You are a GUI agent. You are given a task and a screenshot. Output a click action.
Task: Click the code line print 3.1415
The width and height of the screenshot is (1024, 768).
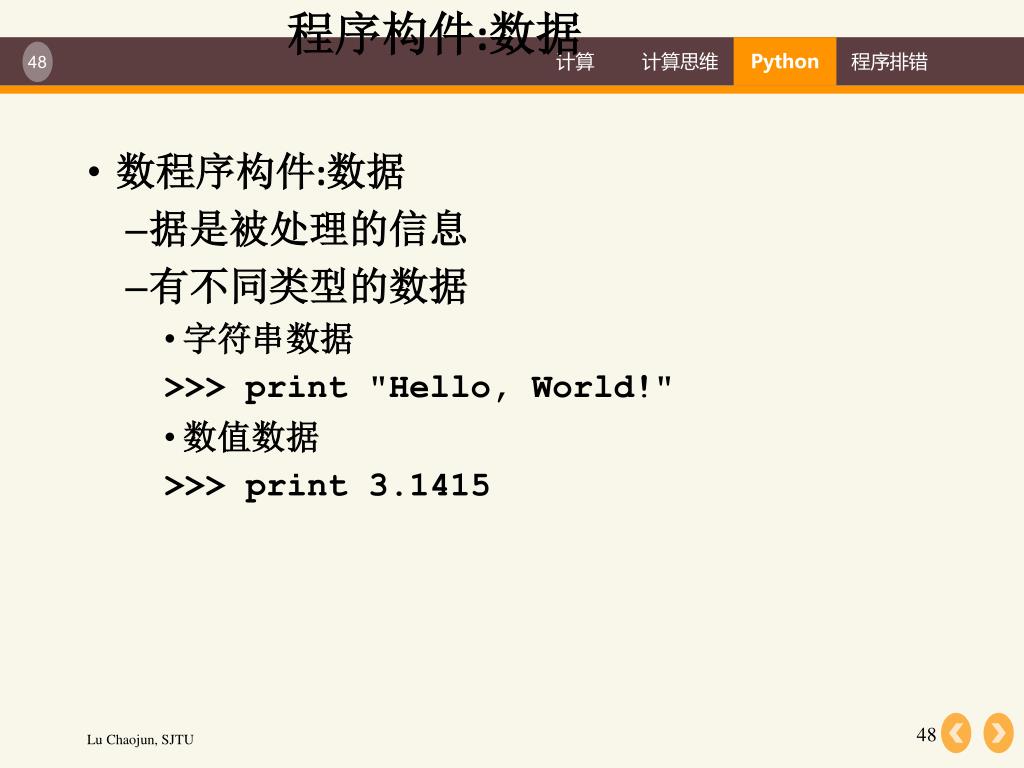[327, 486]
